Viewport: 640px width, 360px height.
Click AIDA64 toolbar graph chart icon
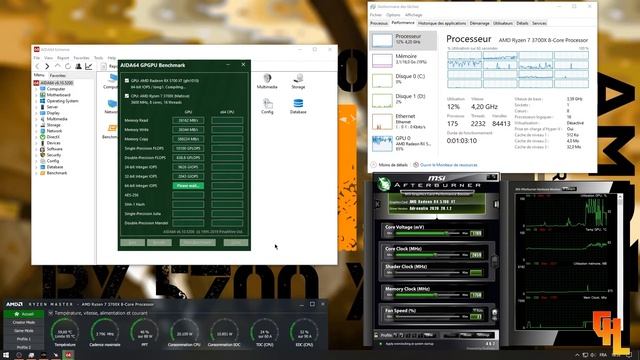point(89,66)
